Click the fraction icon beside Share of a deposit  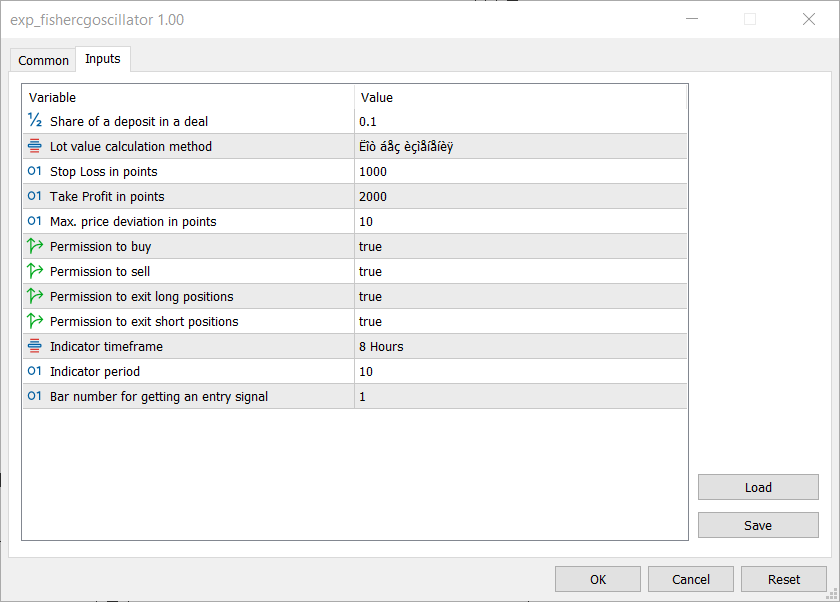(35, 121)
